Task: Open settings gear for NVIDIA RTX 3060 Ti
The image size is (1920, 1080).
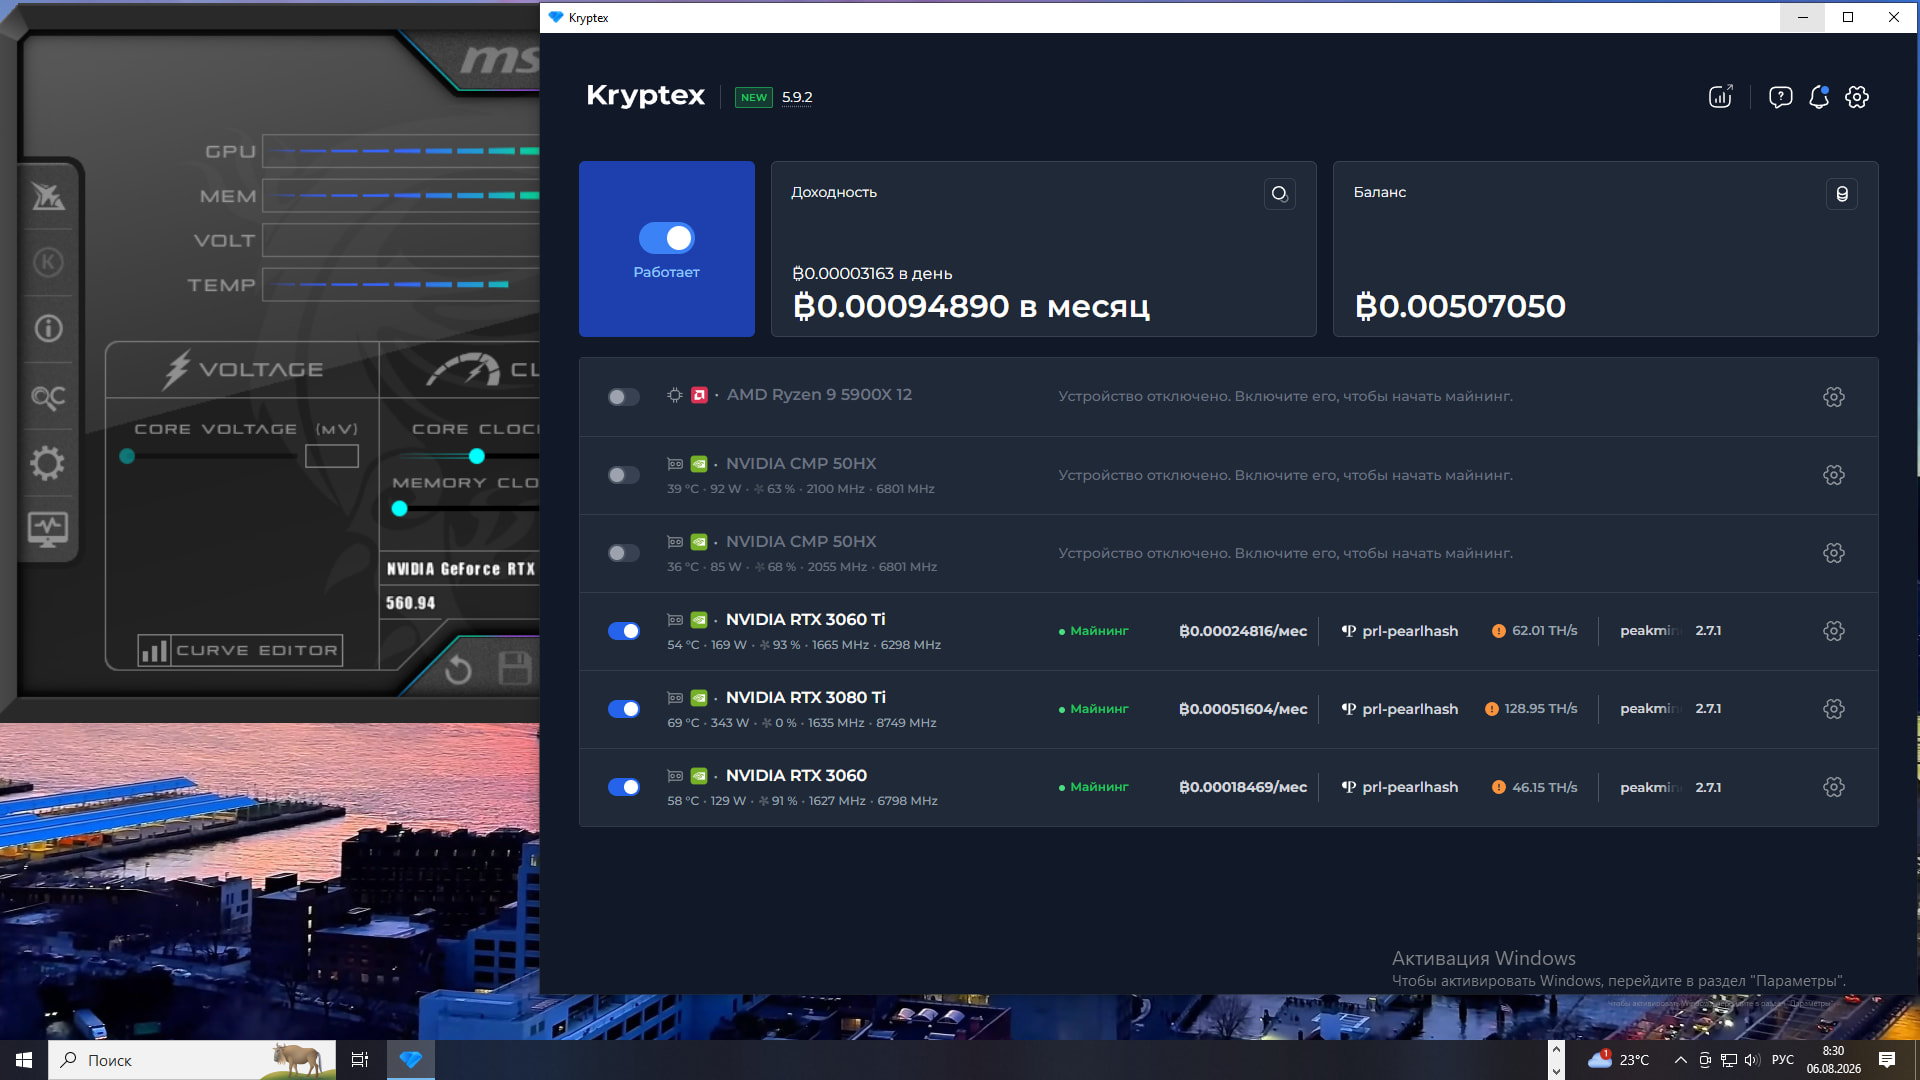Action: point(1834,631)
